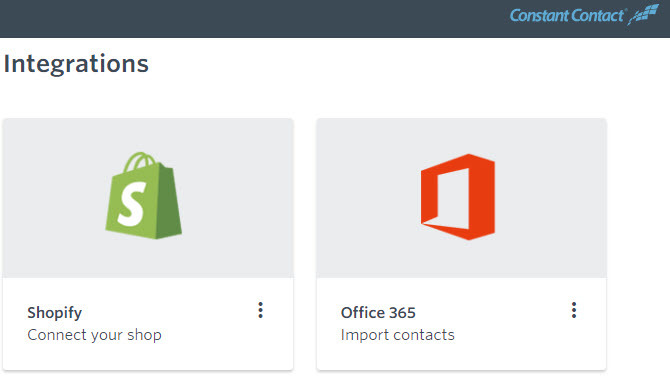
Task: Click the "Connect your shop" text
Action: point(94,335)
